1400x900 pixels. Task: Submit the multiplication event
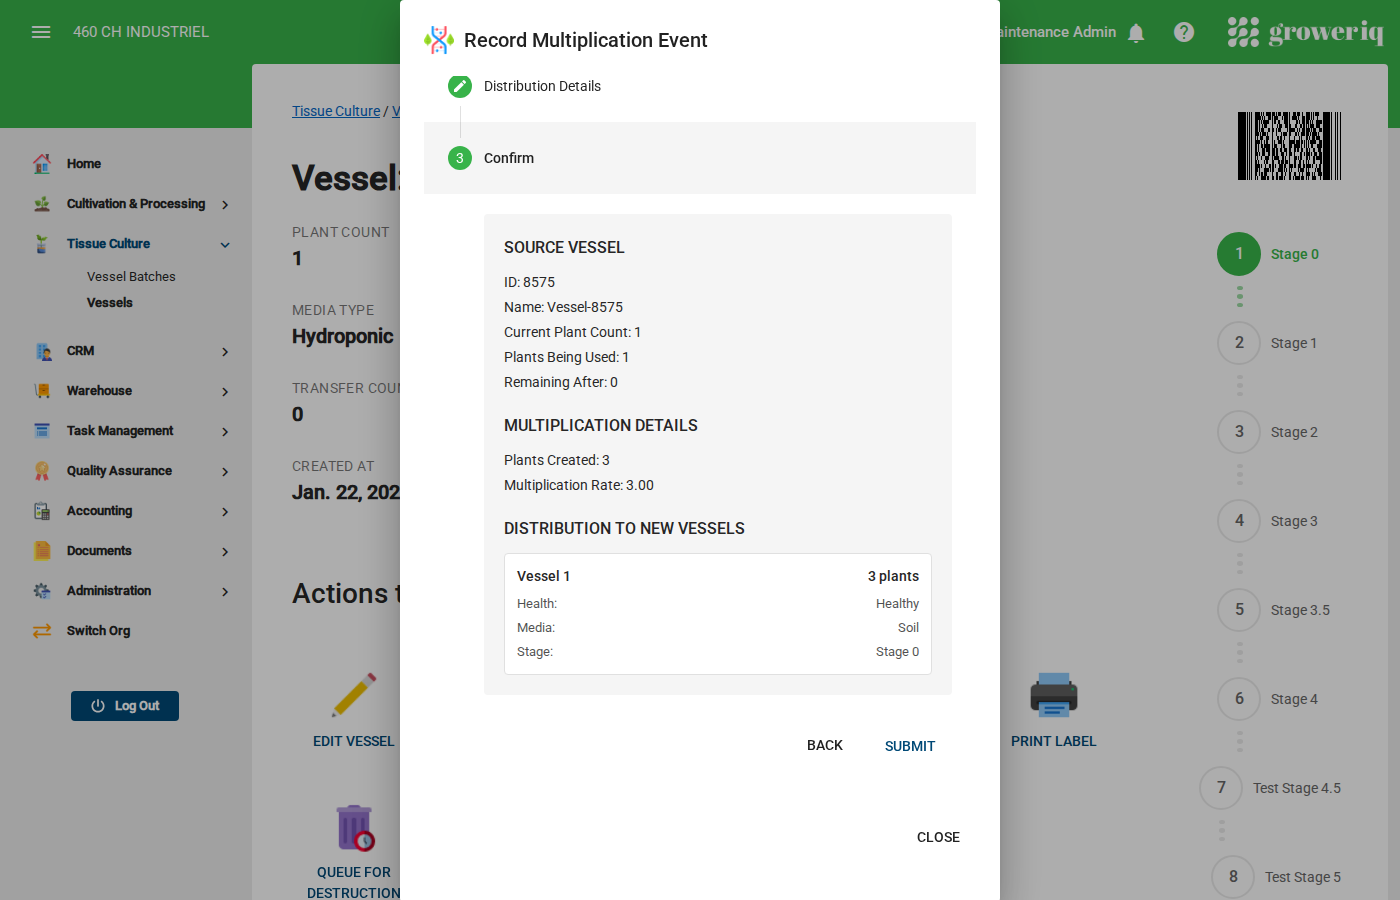[x=909, y=745]
